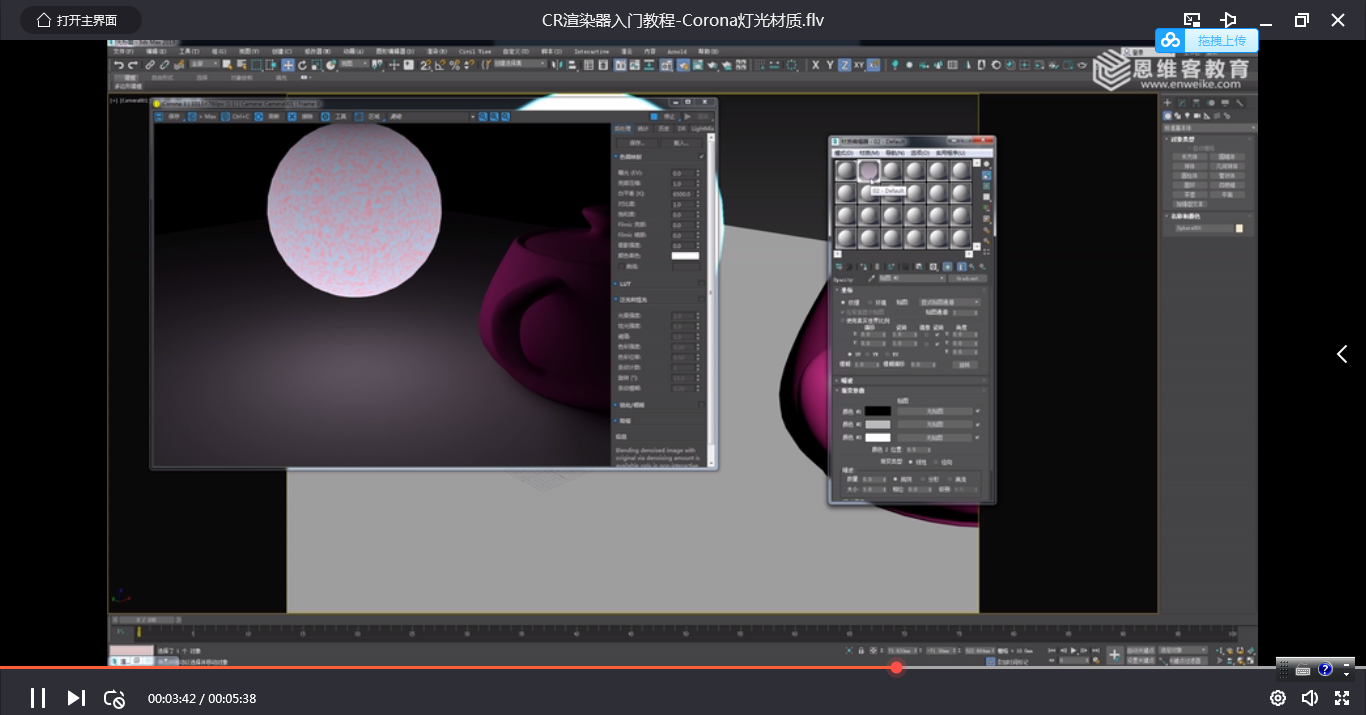The image size is (1366, 715).
Task: Open the Material menu in material editor
Action: (x=869, y=153)
